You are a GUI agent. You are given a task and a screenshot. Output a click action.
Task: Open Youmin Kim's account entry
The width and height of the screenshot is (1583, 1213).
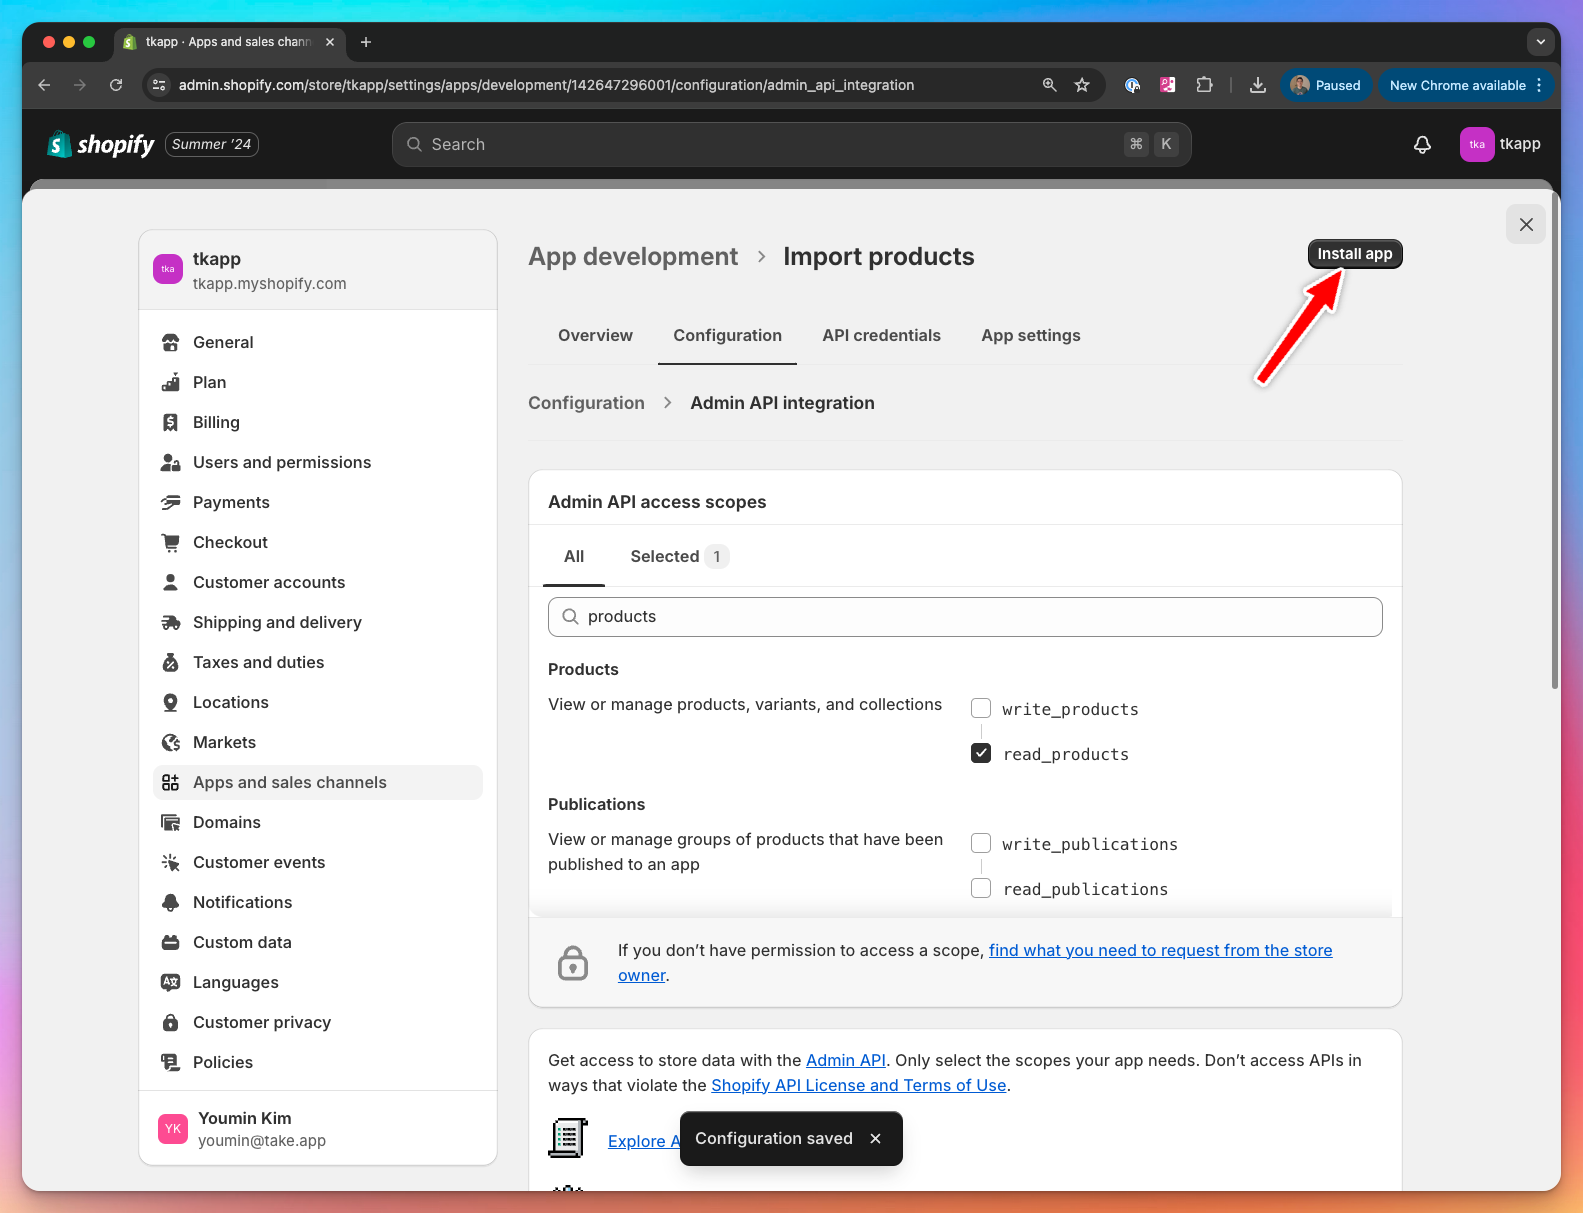pyautogui.click(x=318, y=1128)
